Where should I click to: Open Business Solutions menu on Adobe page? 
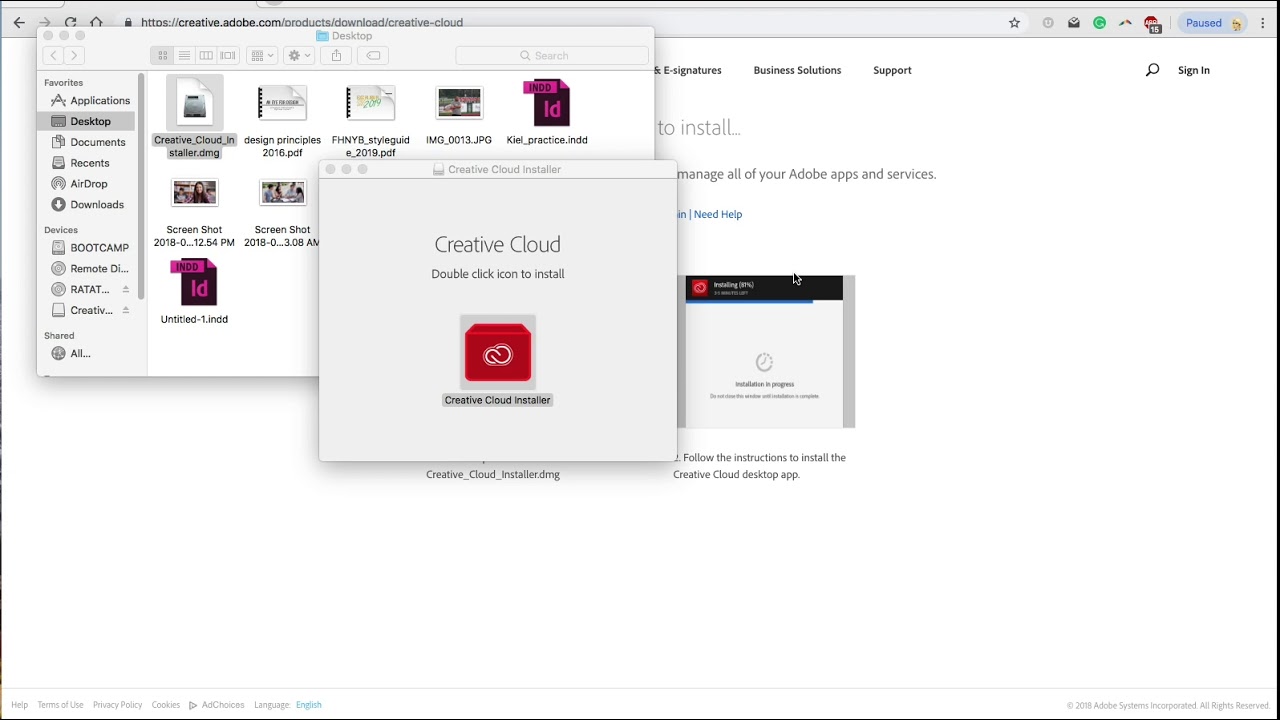coord(797,70)
